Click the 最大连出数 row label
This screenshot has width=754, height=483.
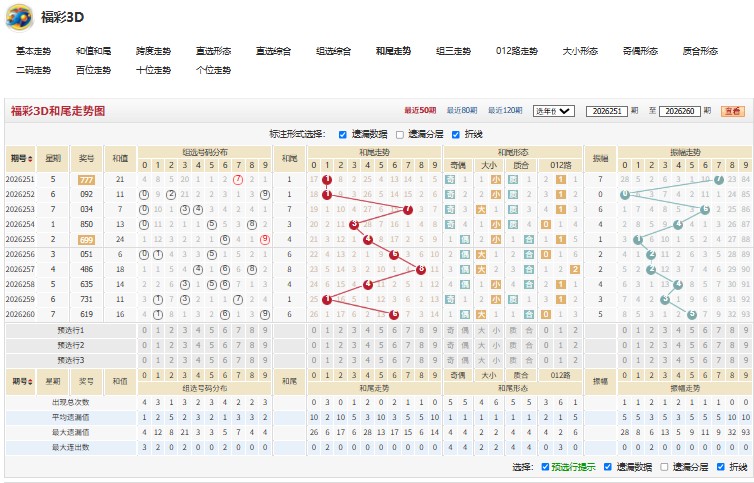(x=71, y=447)
